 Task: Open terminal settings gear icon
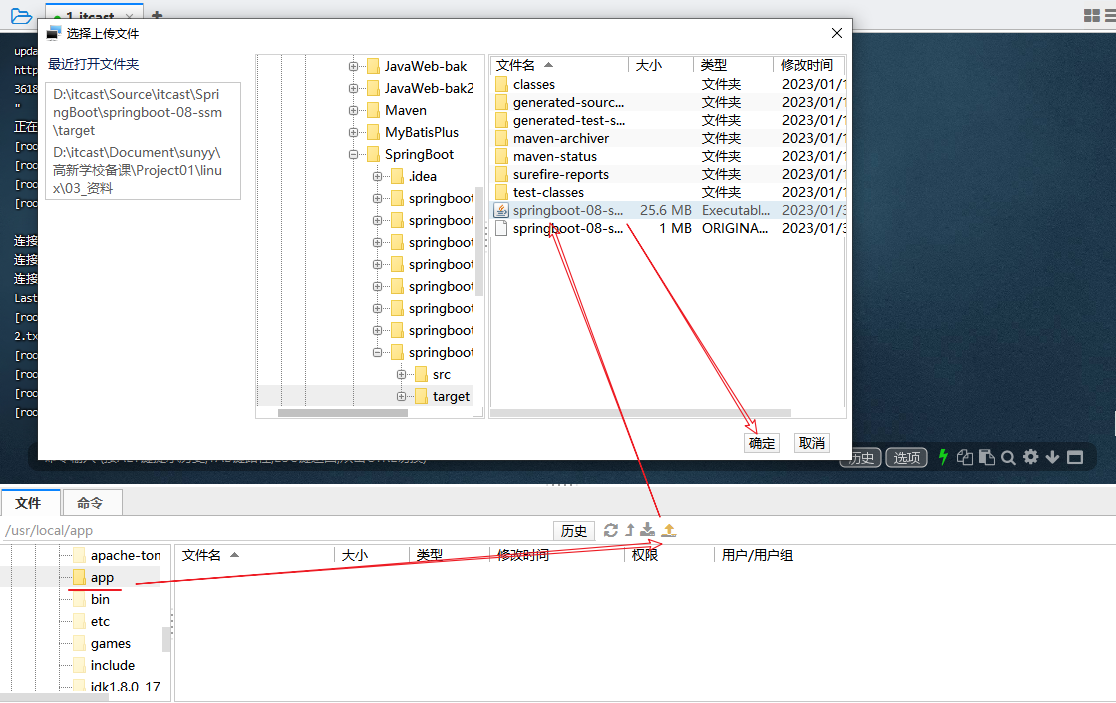click(x=1030, y=457)
